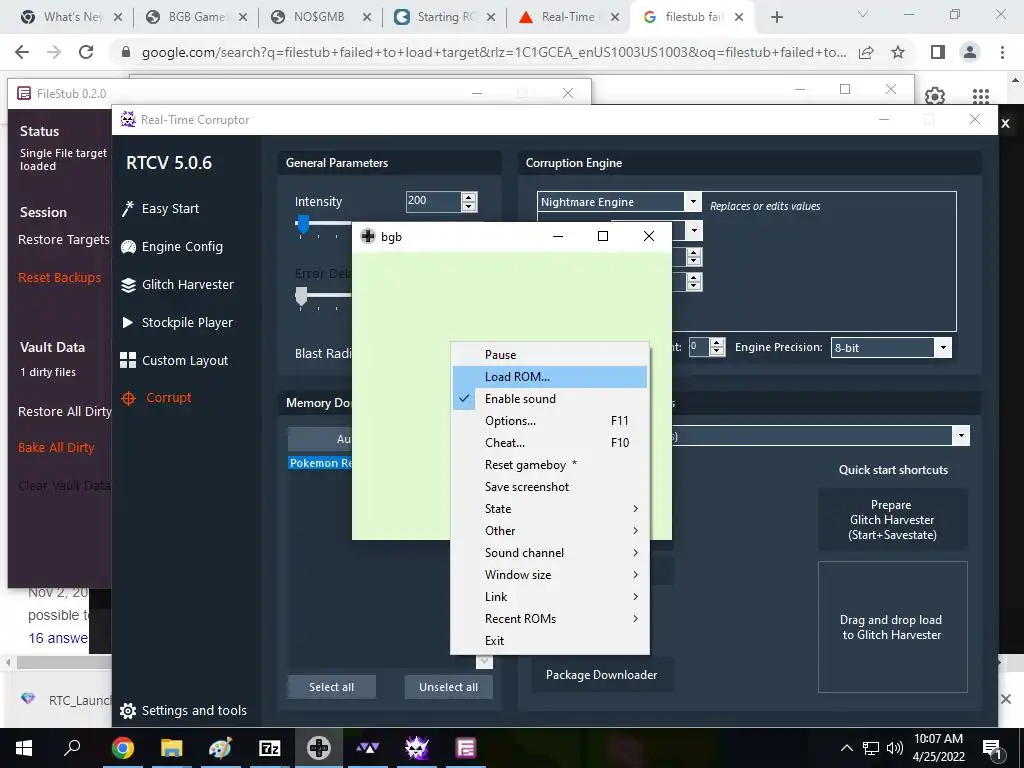Adjust the Error Delay slider handle
This screenshot has height=768, width=1024.
(x=301, y=296)
